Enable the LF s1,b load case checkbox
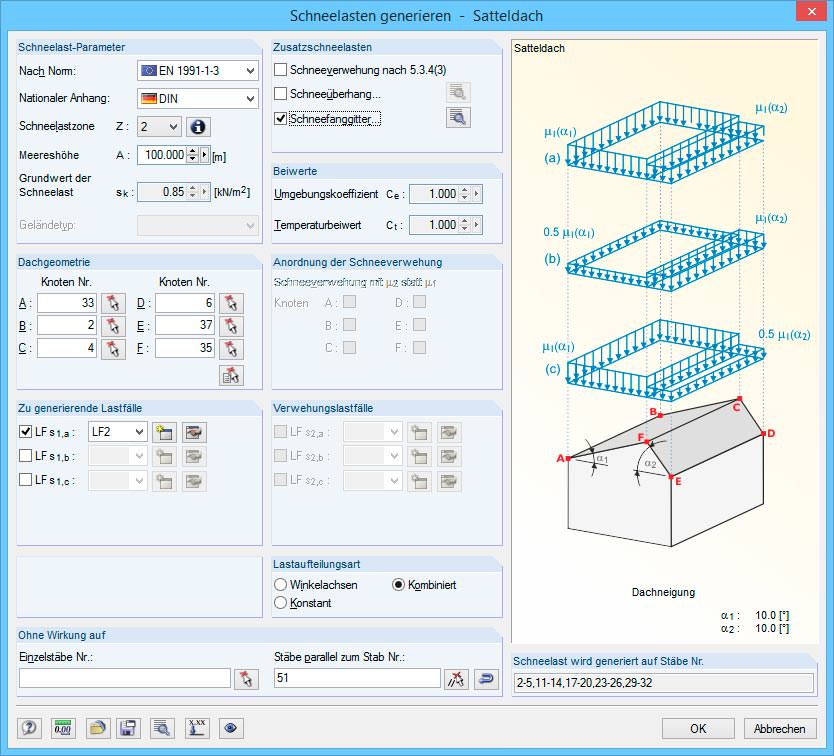The width and height of the screenshot is (834, 756). 25,455
